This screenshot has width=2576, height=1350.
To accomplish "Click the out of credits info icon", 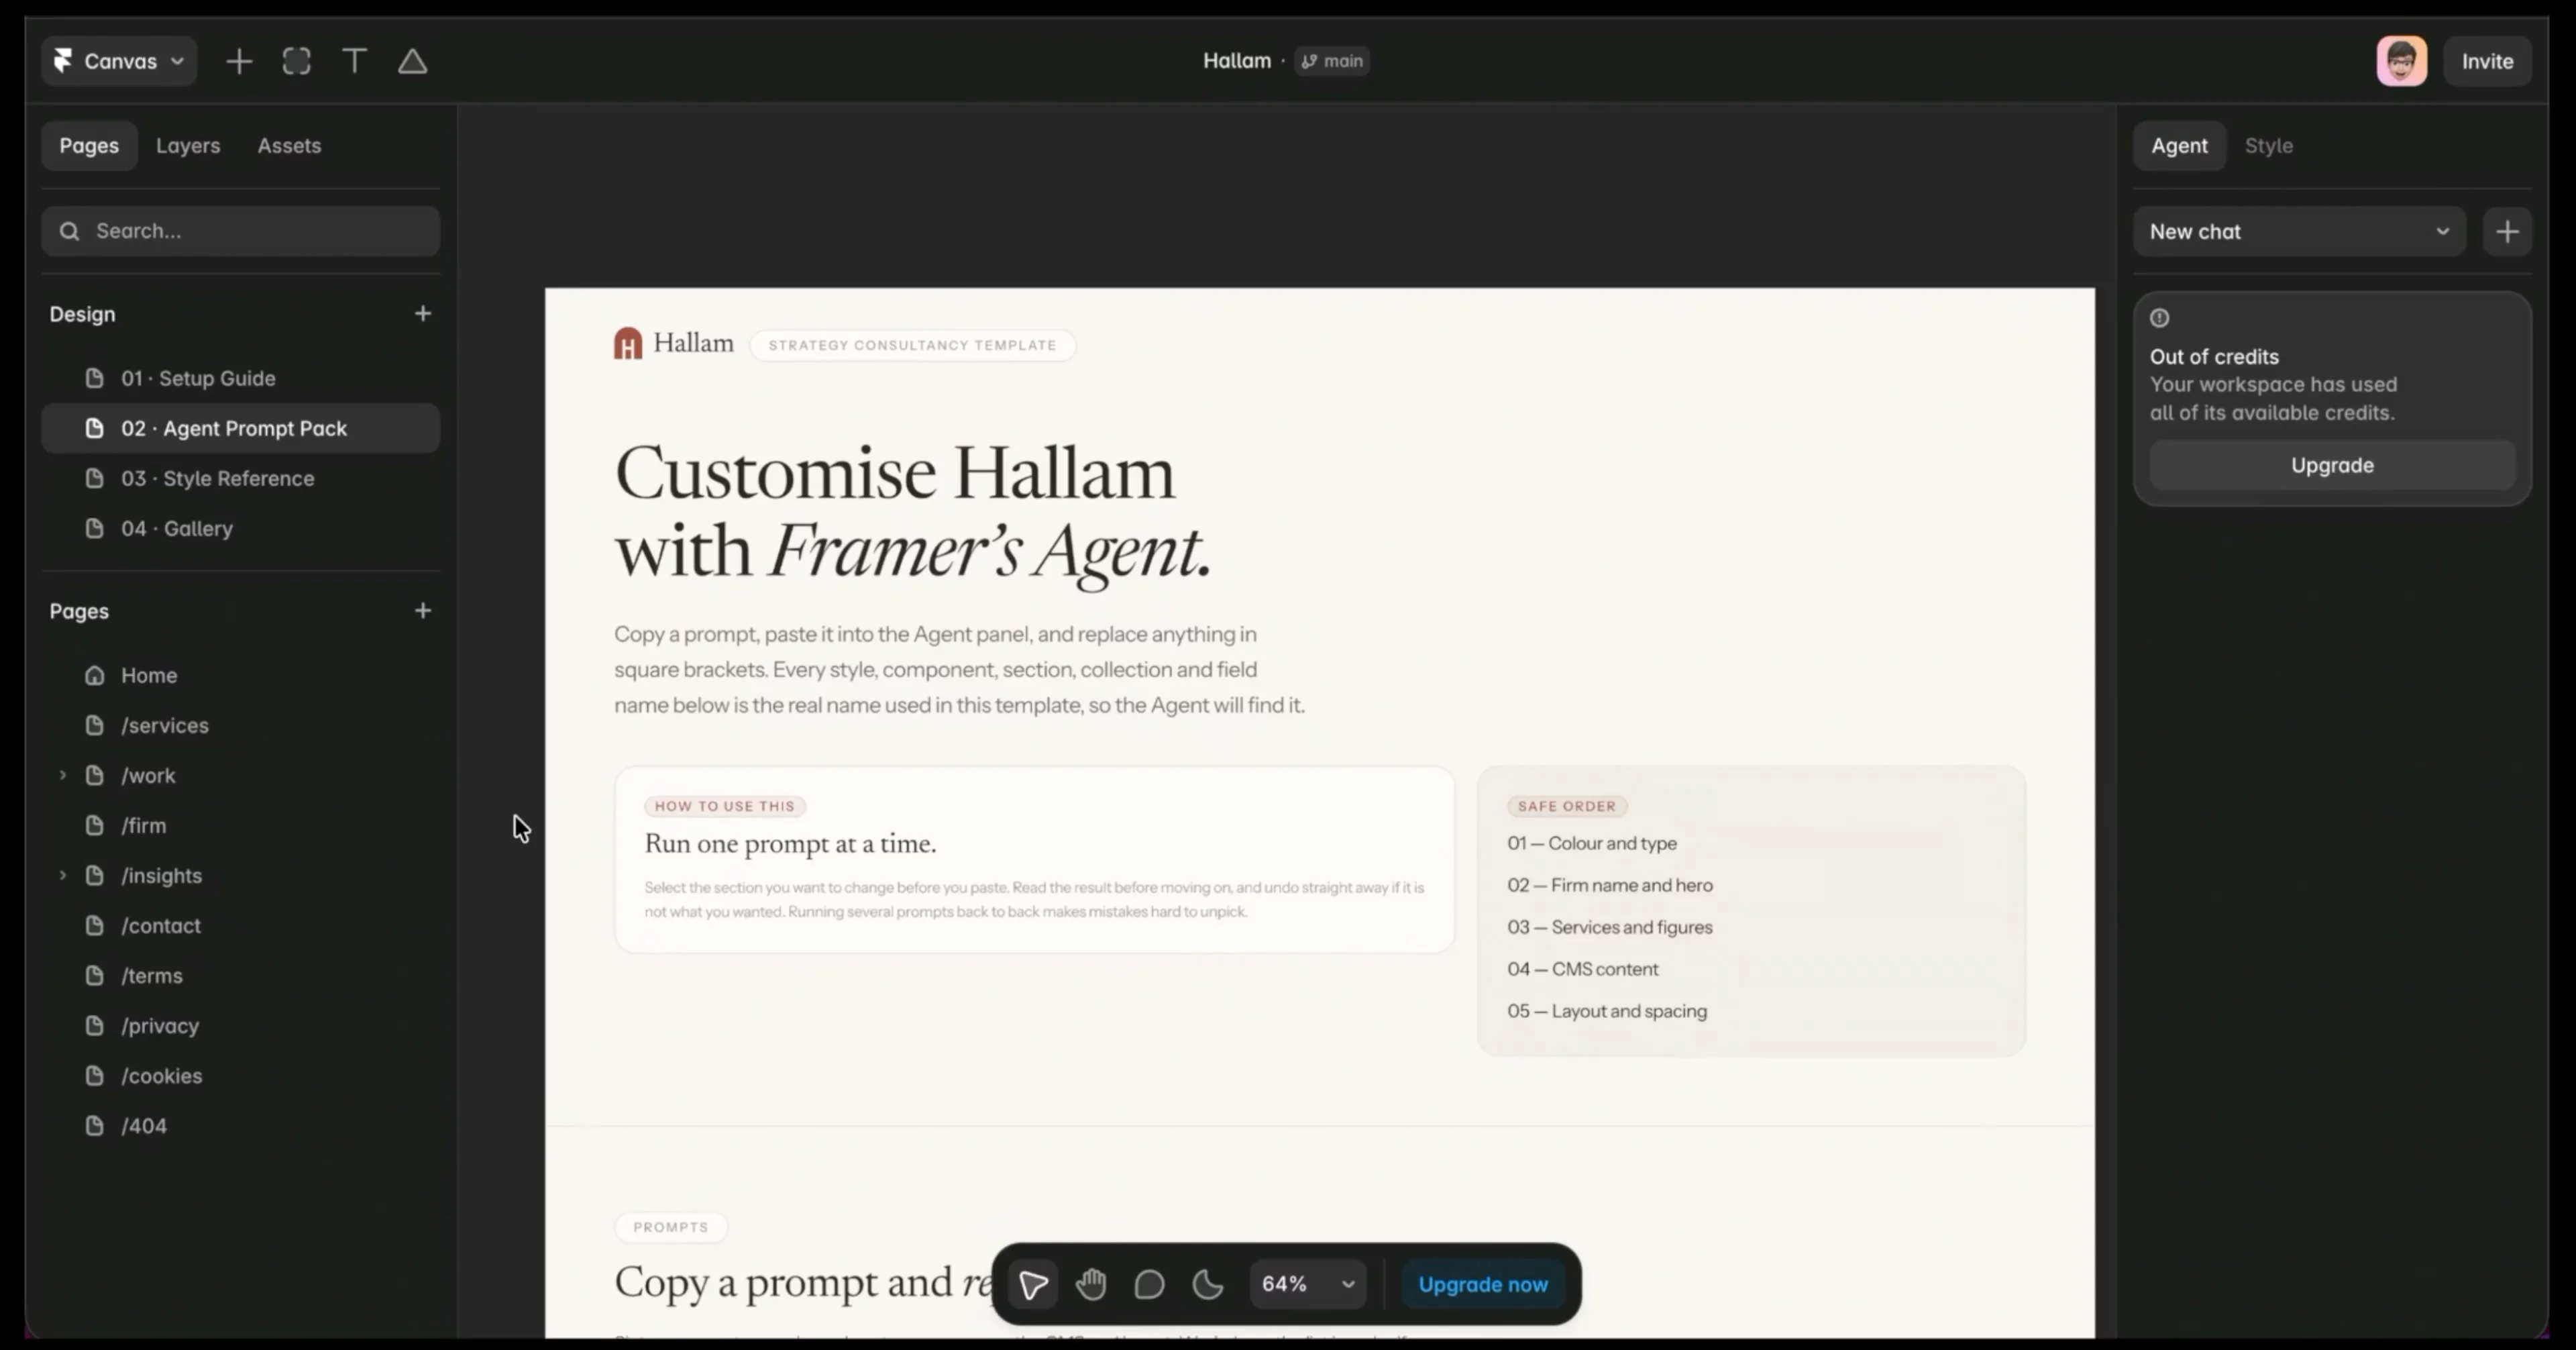I will point(2160,318).
